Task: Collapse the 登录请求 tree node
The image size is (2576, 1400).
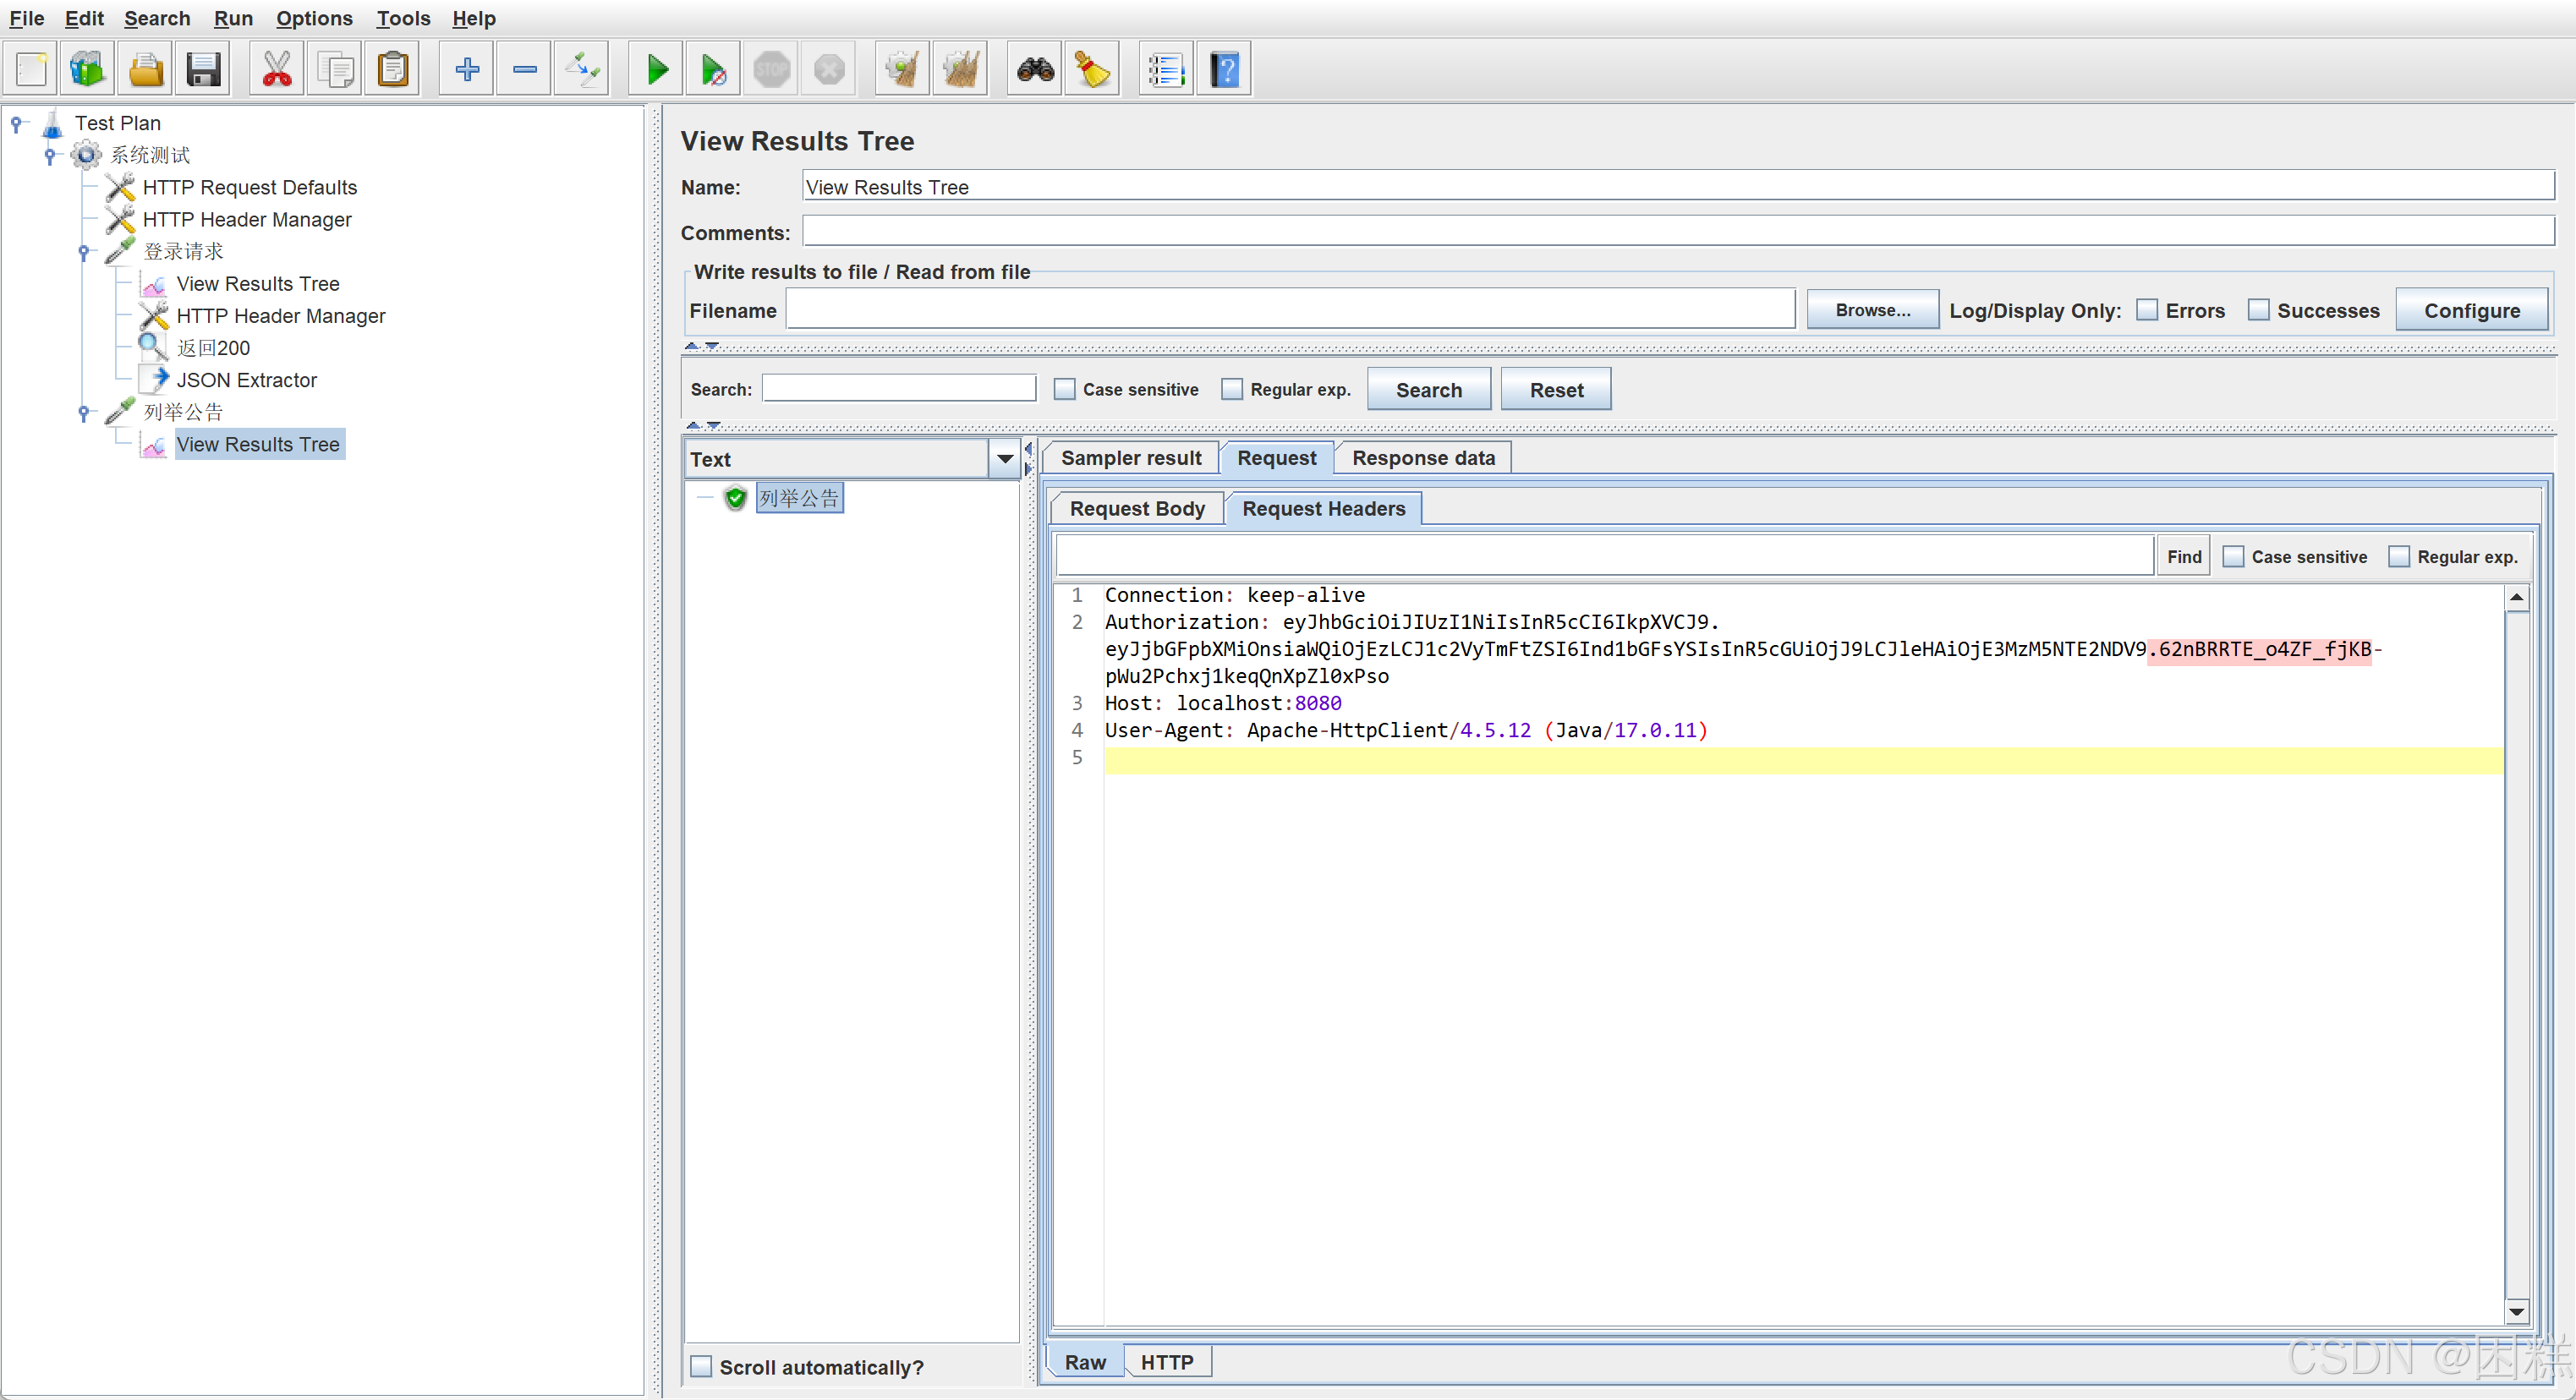Action: (x=84, y=252)
